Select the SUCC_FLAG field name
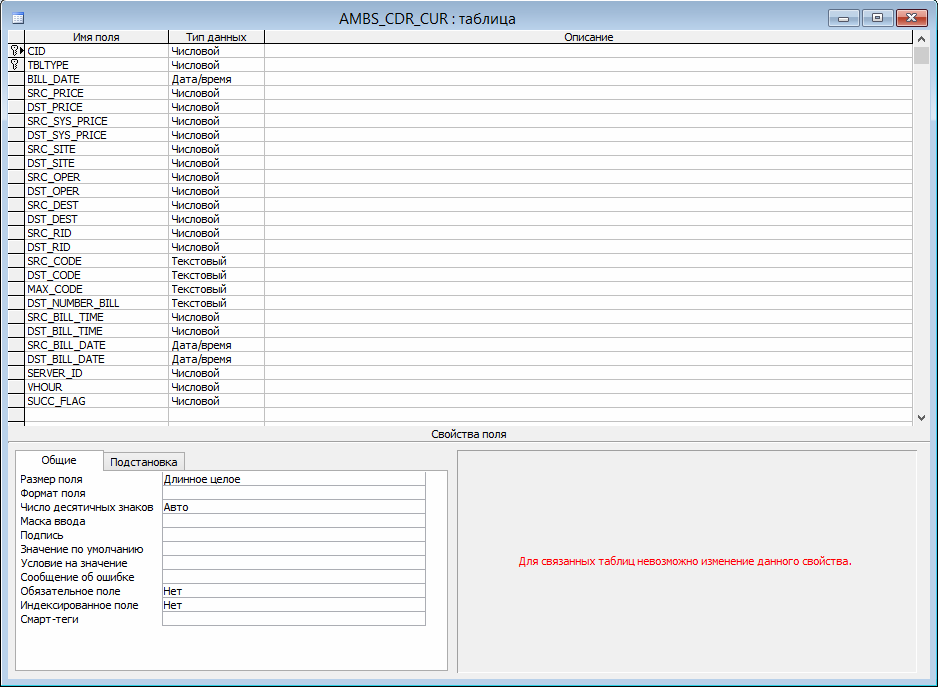The width and height of the screenshot is (938, 687). coord(56,401)
